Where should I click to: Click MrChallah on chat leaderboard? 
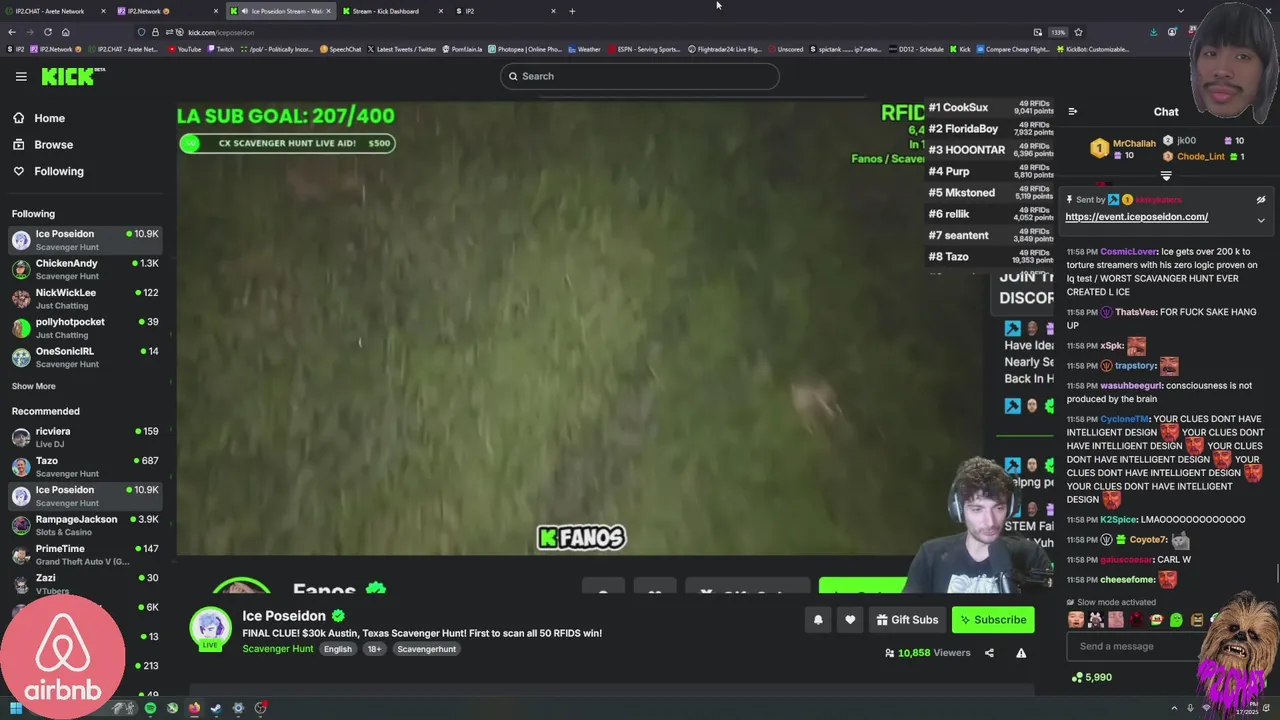point(1134,144)
